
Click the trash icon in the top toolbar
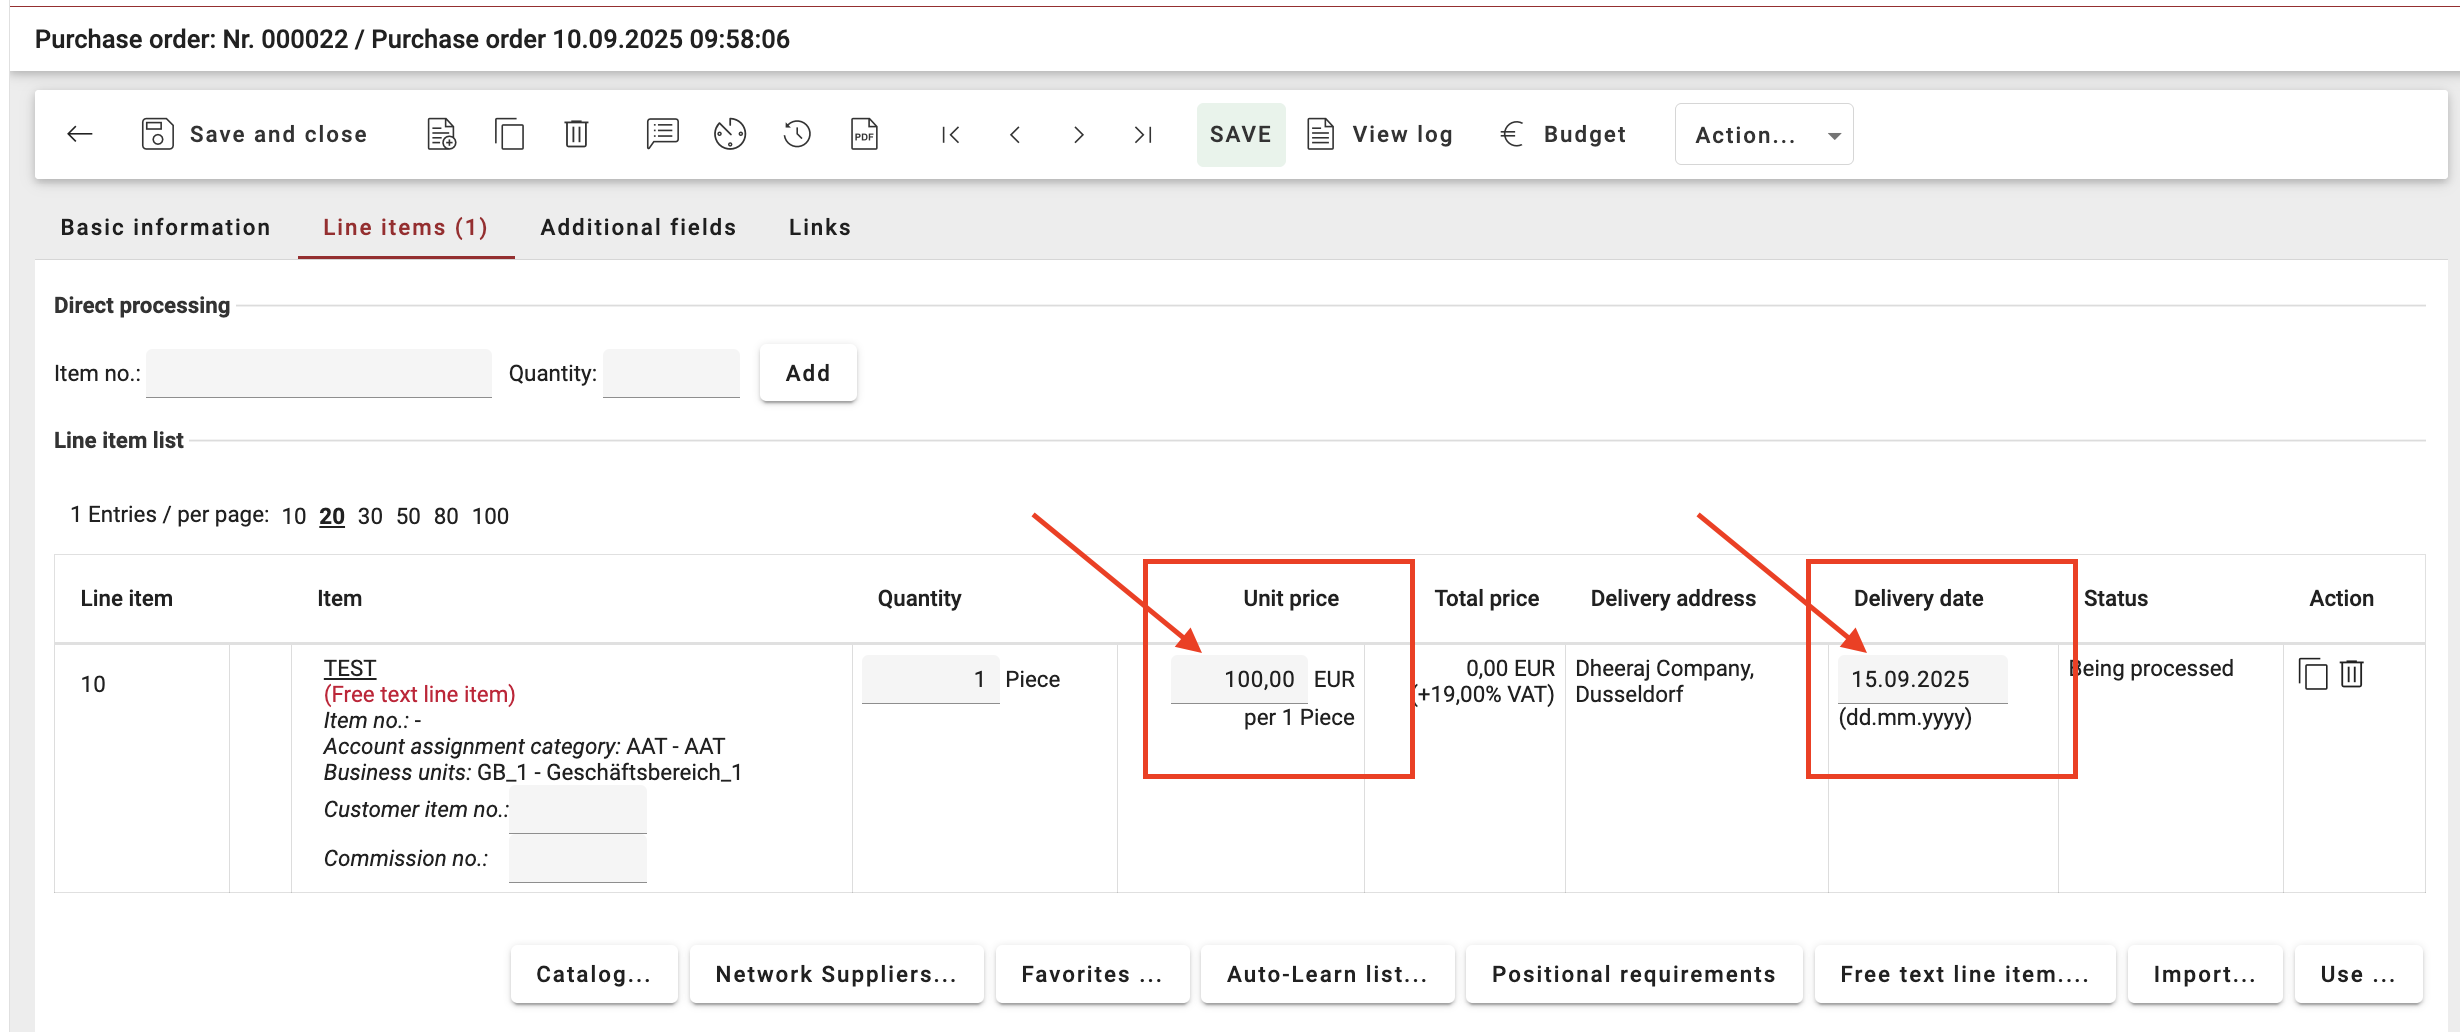coord(576,134)
